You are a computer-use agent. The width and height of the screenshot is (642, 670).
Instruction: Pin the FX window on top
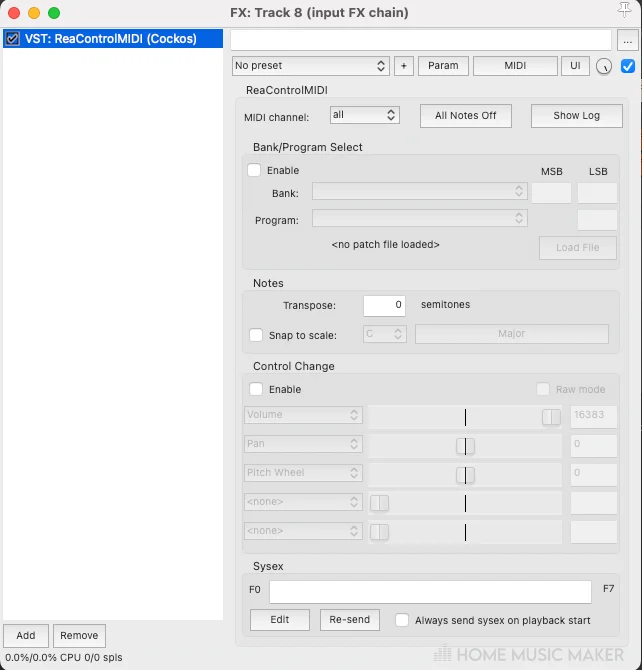coord(624,9)
